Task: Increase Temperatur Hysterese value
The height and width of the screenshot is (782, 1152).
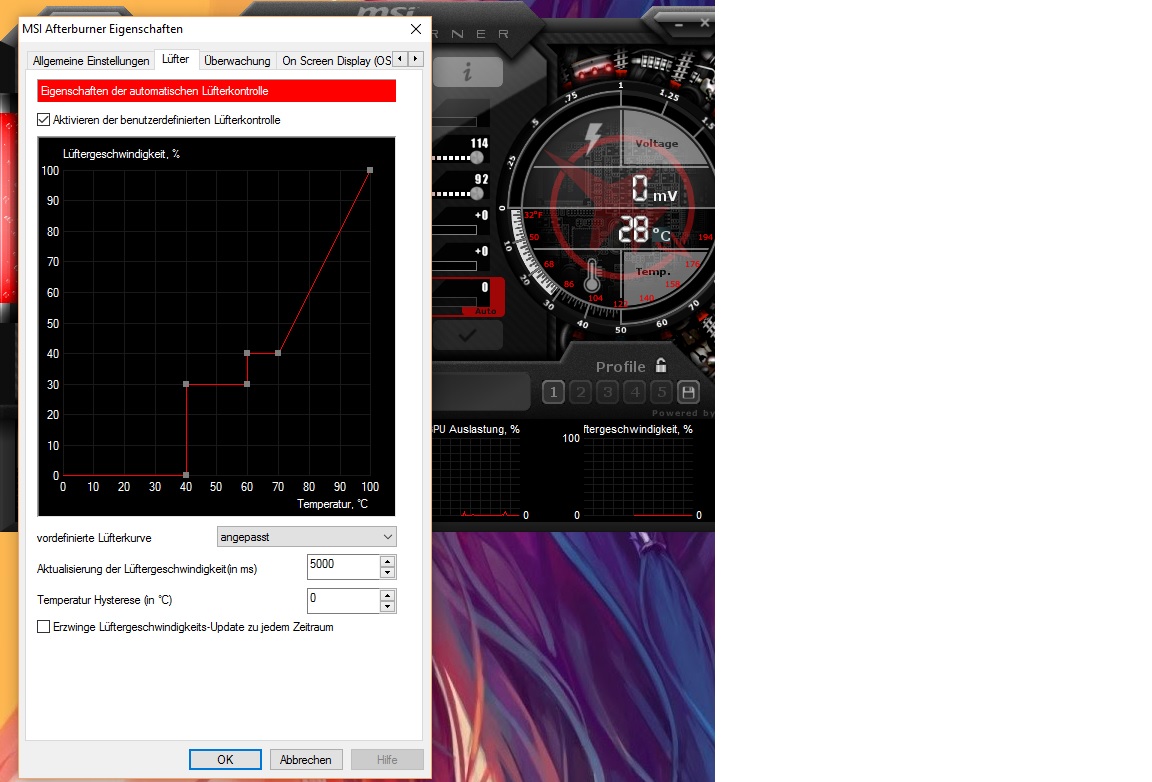Action: 388,595
